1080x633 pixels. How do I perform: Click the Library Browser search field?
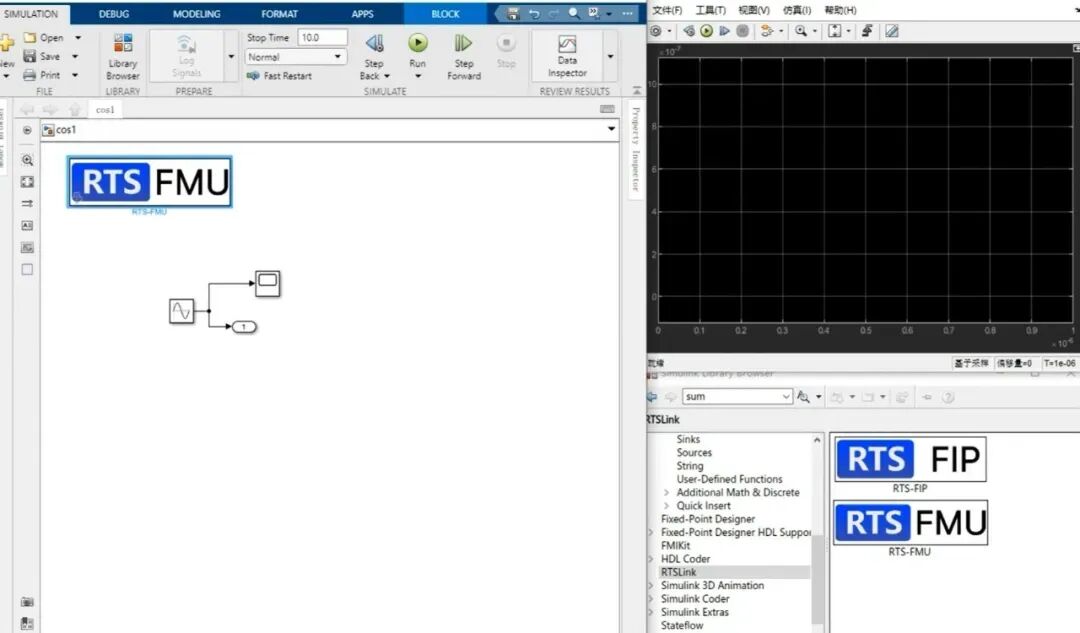[x=736, y=397]
